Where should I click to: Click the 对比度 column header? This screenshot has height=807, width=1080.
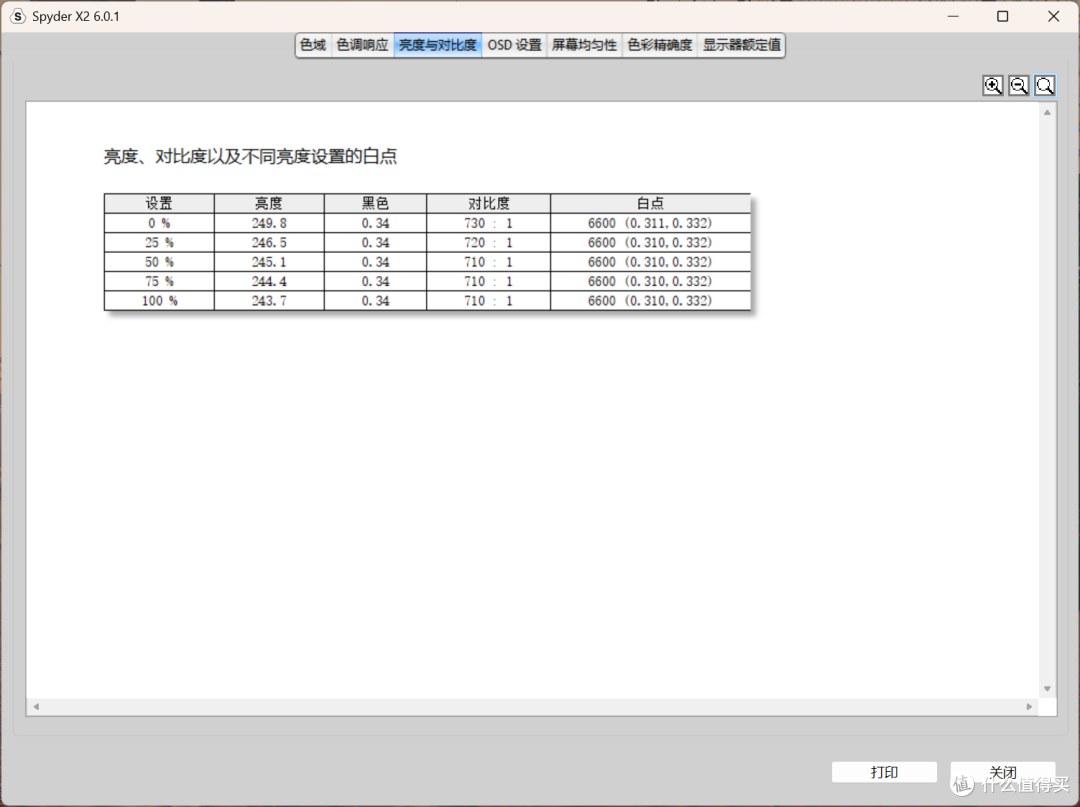click(x=488, y=203)
